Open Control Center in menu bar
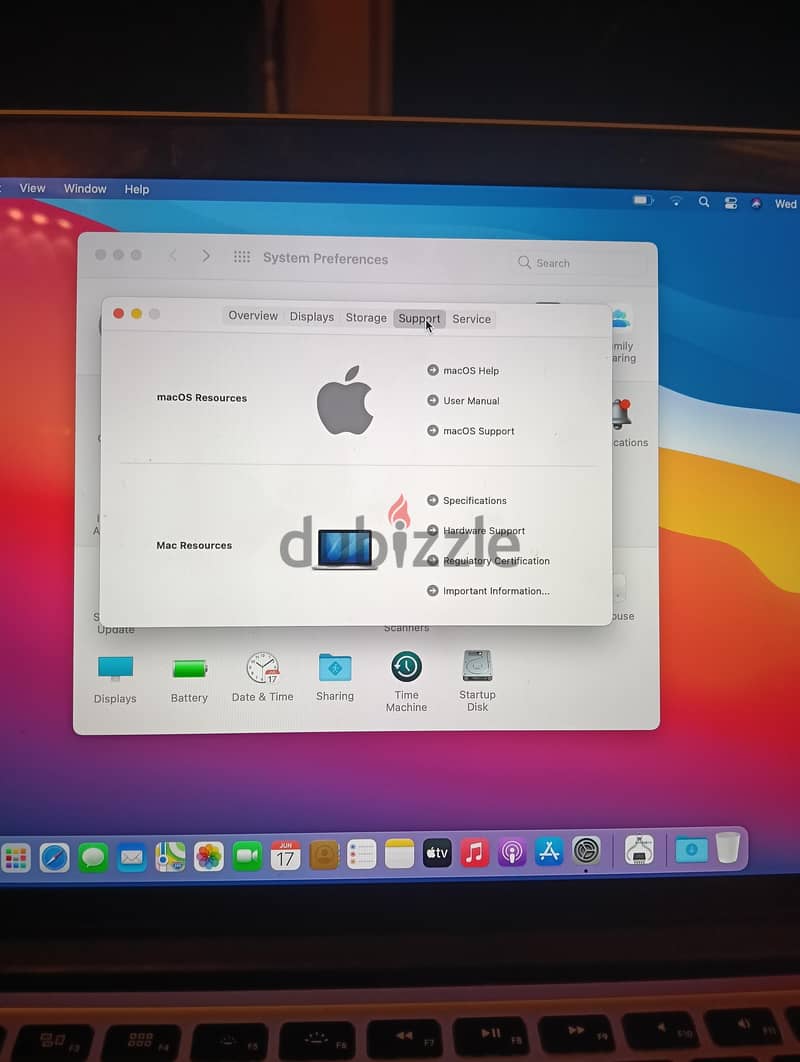Viewport: 800px width, 1062px height. pos(730,203)
